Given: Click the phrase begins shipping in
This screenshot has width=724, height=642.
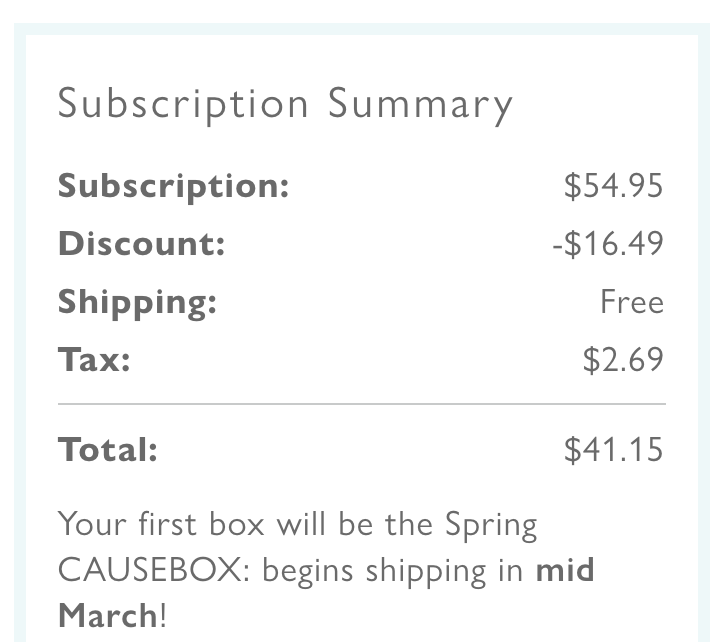Looking at the screenshot, I should (x=392, y=572).
